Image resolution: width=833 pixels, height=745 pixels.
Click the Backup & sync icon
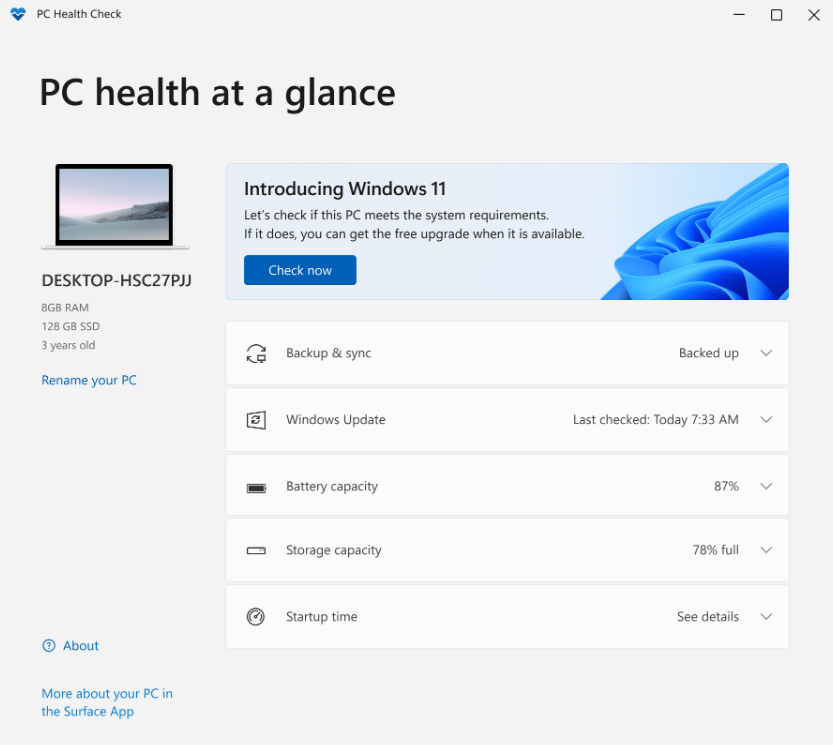click(256, 353)
